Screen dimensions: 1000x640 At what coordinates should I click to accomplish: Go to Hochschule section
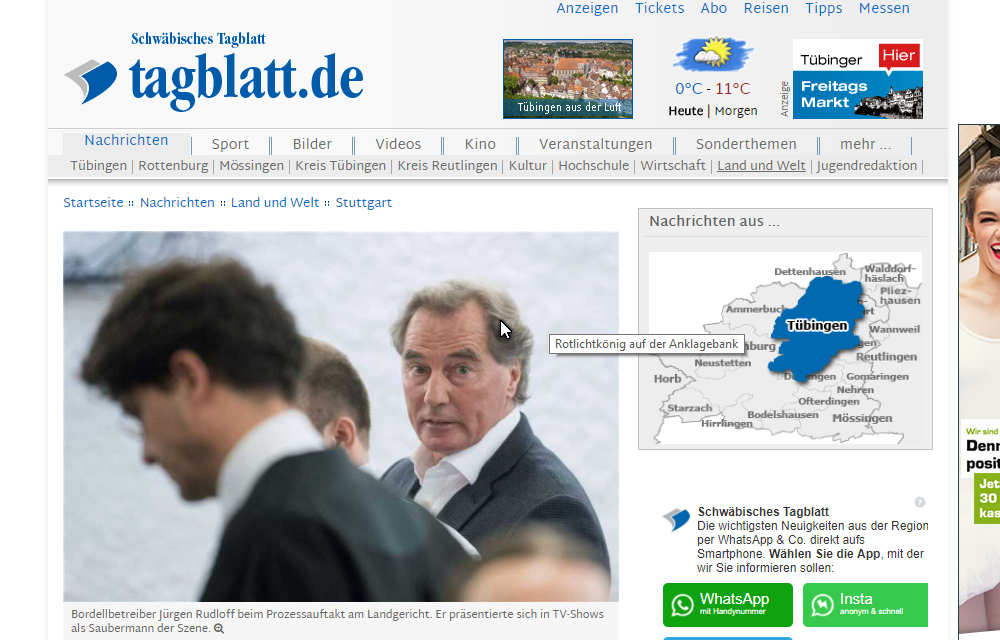[594, 166]
